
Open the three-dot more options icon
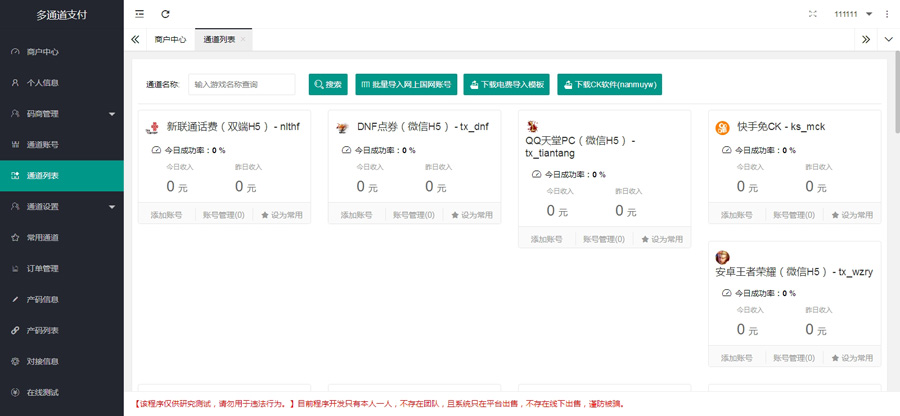pyautogui.click(x=886, y=14)
